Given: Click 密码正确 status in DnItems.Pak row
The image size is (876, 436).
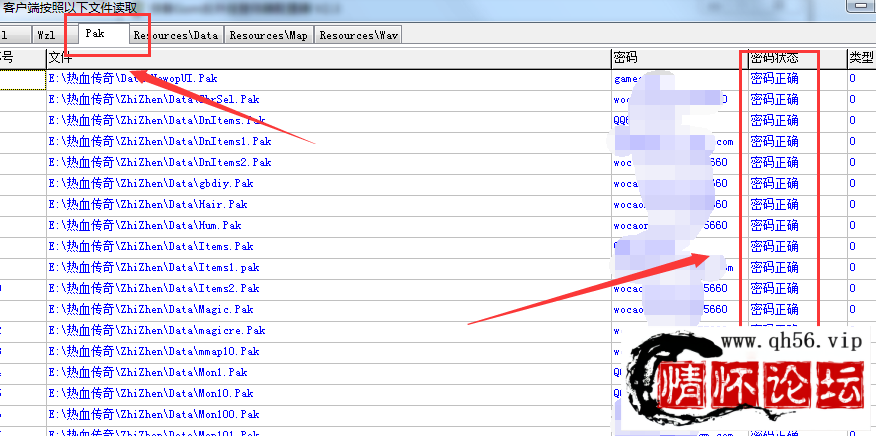Looking at the screenshot, I should [x=774, y=121].
